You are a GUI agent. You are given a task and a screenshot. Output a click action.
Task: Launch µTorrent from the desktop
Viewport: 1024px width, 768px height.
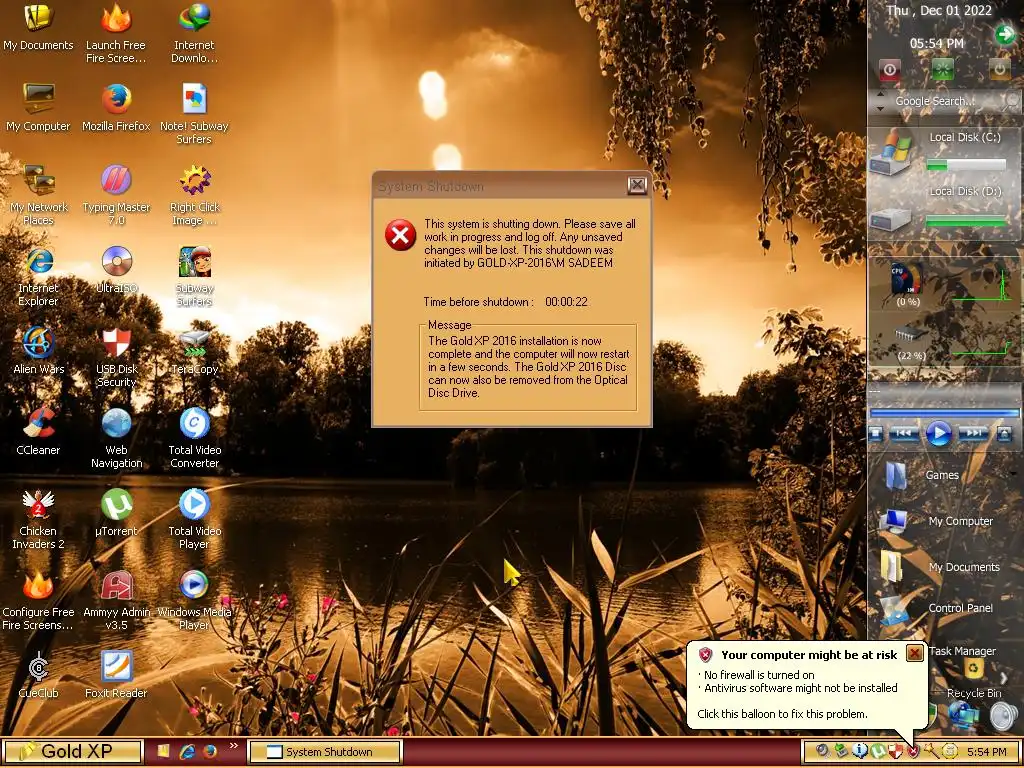[116, 513]
